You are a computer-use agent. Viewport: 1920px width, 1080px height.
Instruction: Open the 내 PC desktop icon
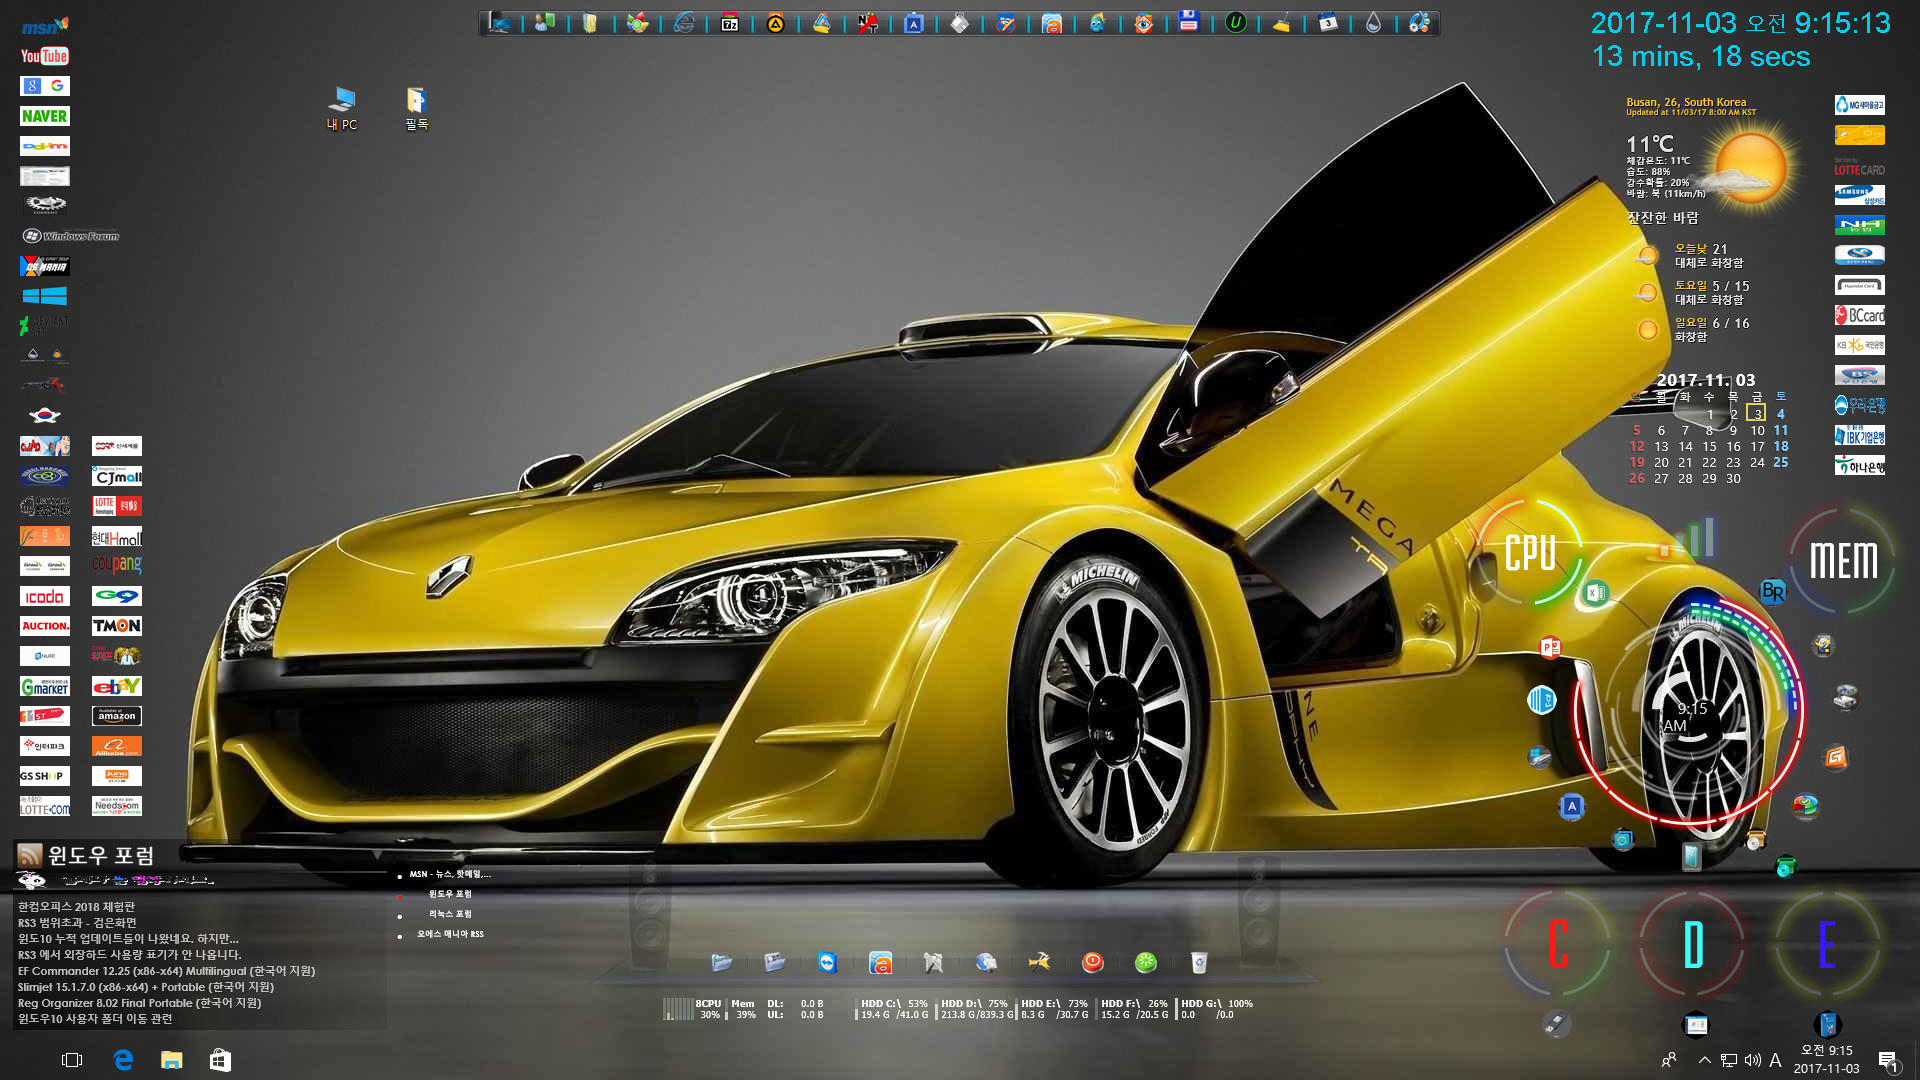342,108
